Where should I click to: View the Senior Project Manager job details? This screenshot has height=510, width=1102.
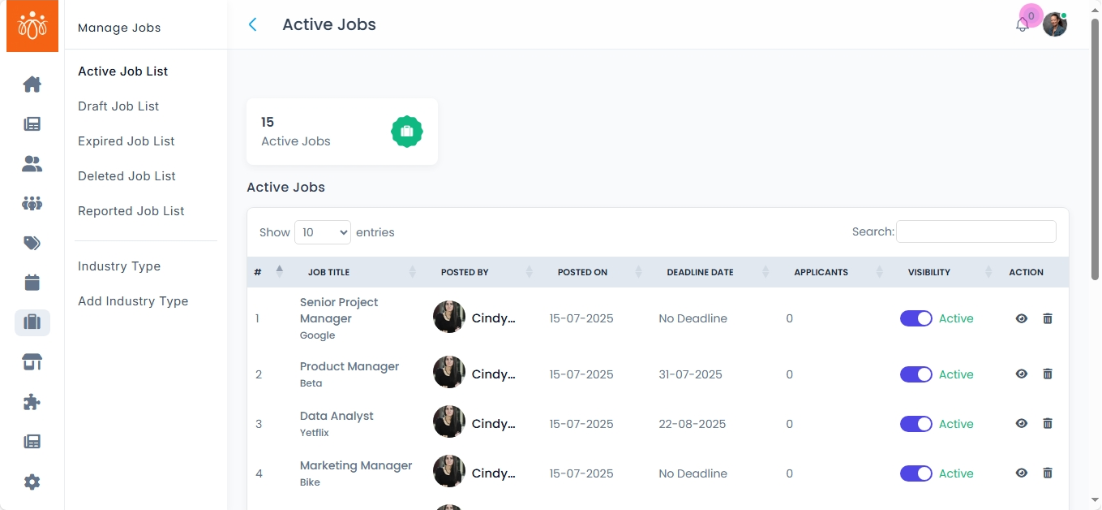click(x=1021, y=318)
